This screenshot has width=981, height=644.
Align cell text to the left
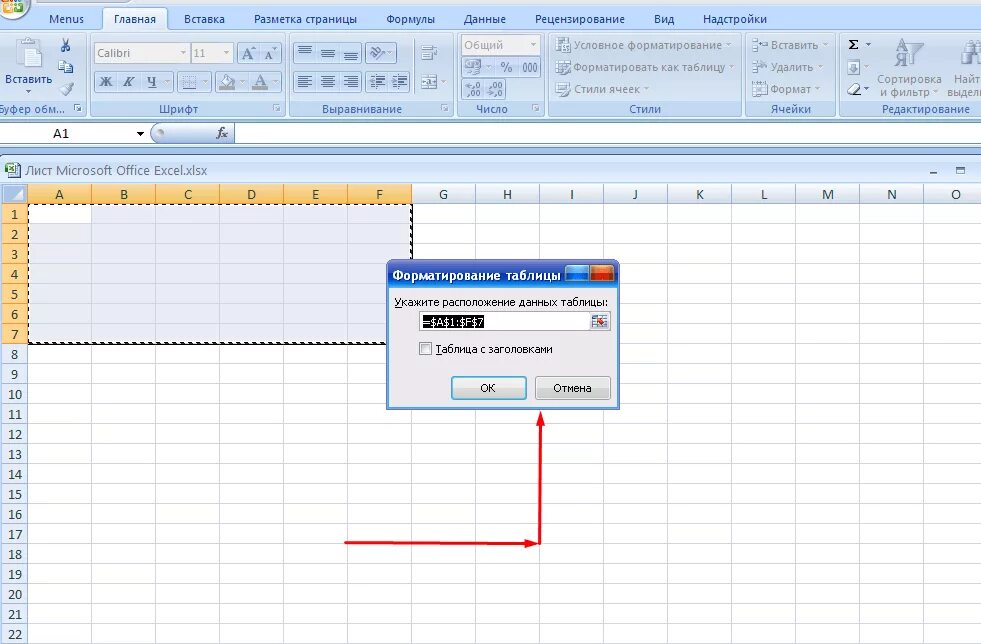point(305,81)
